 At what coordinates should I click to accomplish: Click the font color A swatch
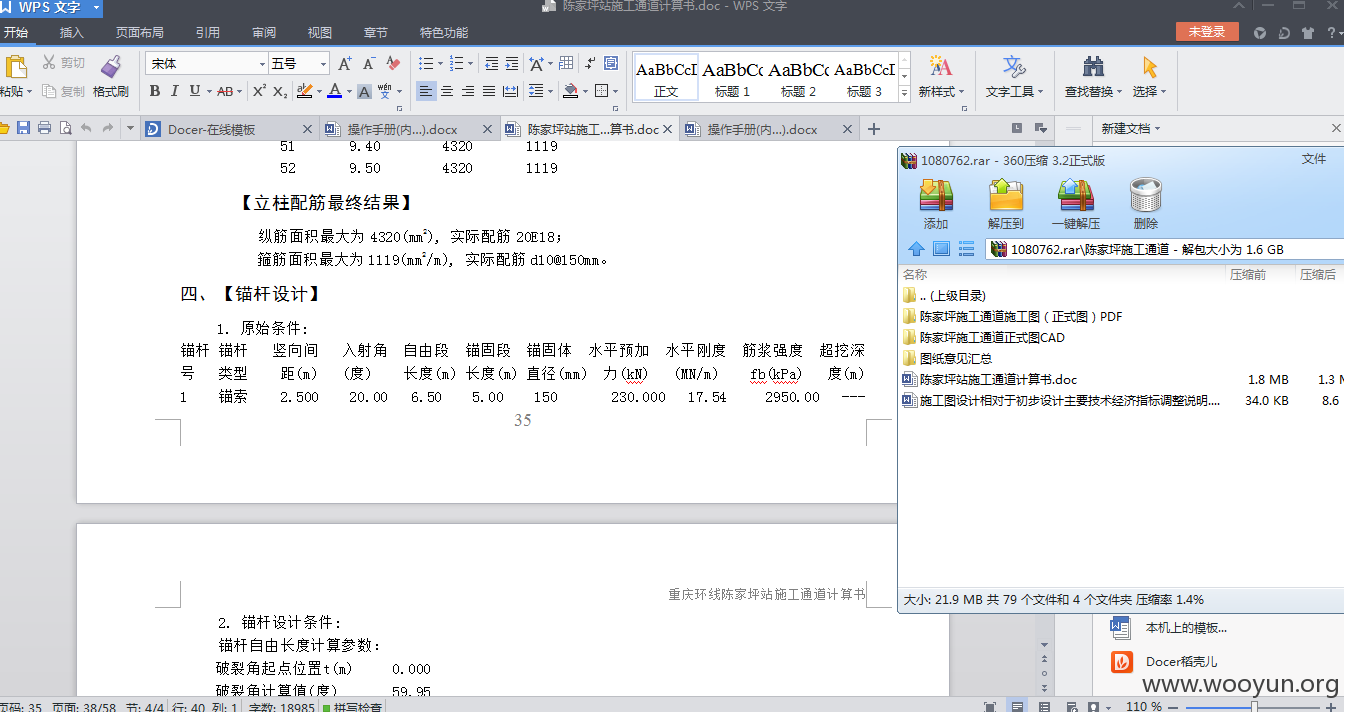[x=334, y=91]
